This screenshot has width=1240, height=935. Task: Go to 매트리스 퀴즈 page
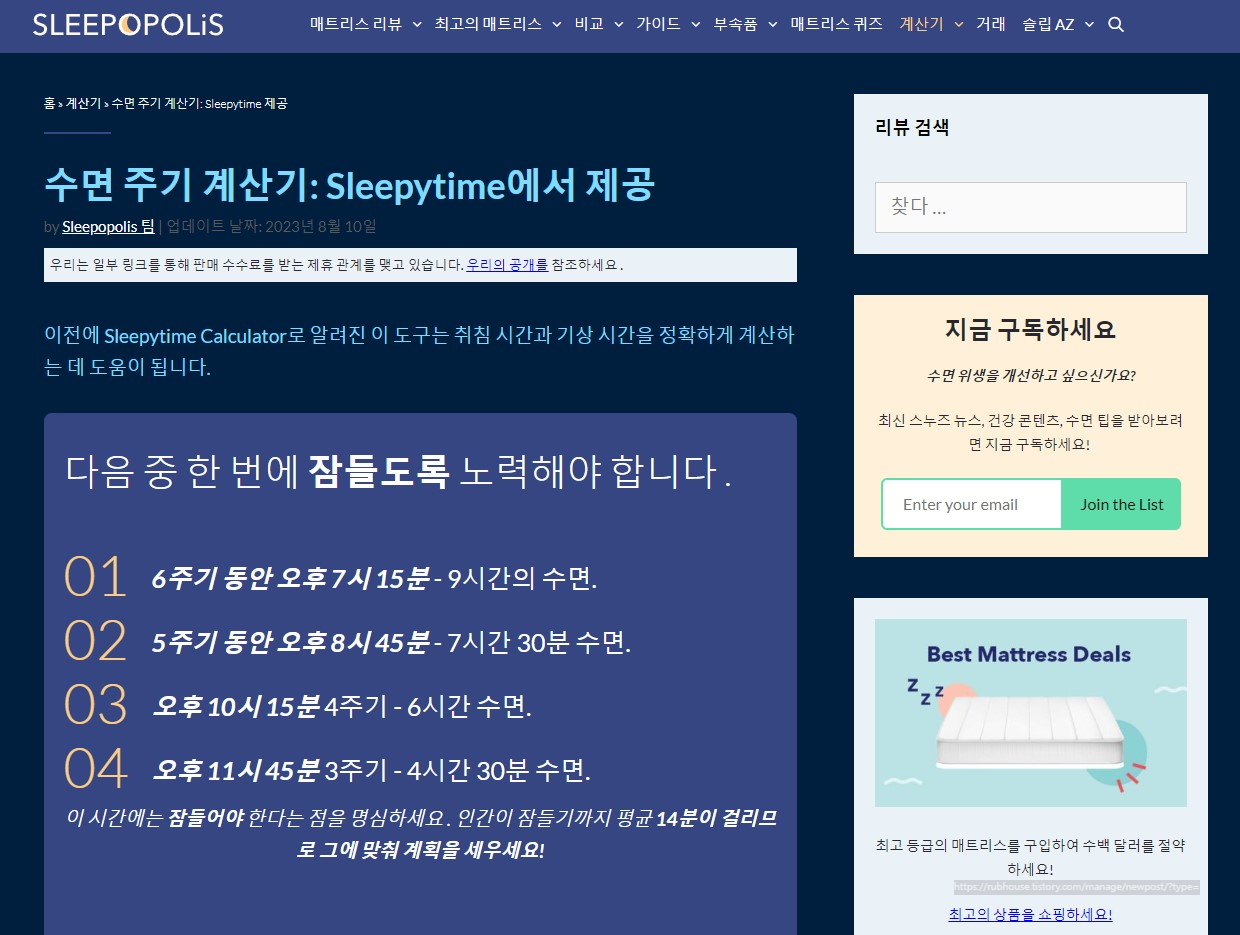[836, 25]
